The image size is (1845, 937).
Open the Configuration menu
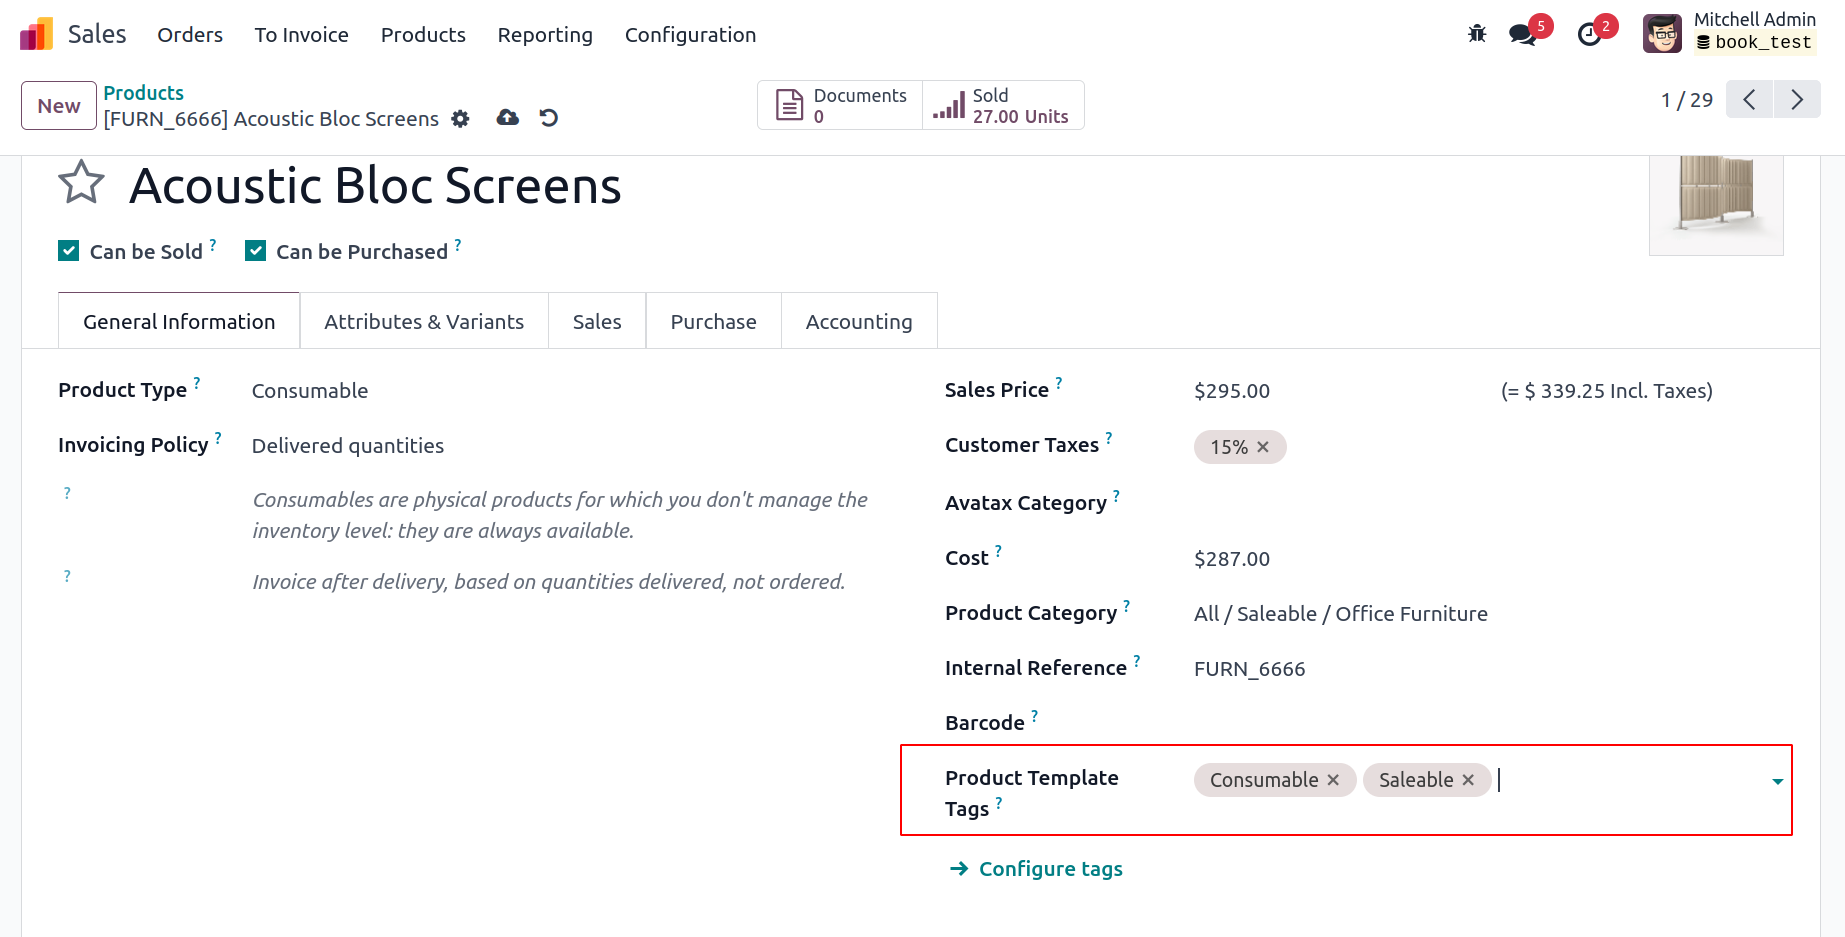click(690, 35)
